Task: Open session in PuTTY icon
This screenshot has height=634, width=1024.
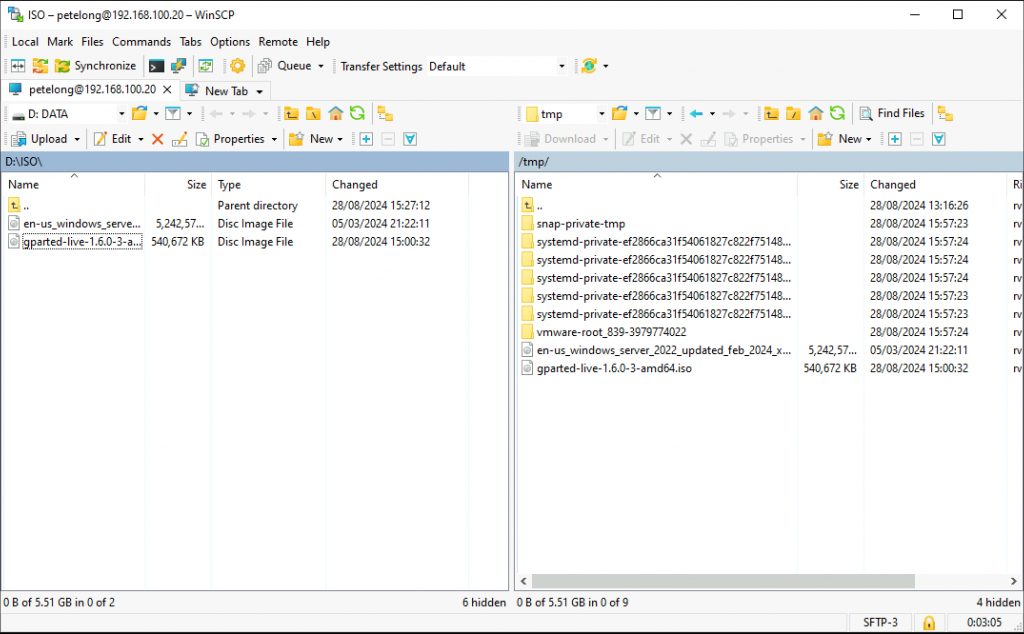Action: click(x=179, y=66)
